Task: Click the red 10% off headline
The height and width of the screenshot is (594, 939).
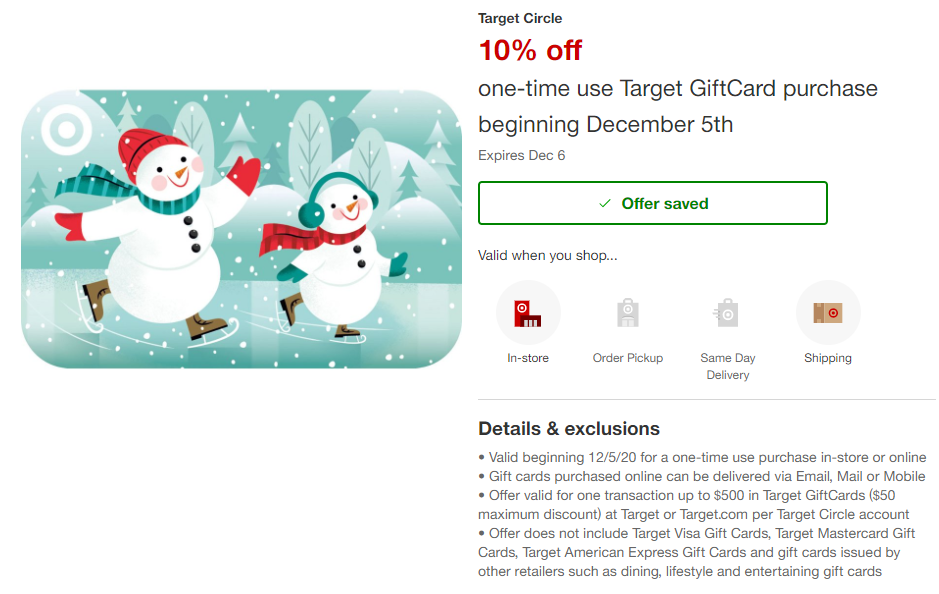Action: [530, 50]
